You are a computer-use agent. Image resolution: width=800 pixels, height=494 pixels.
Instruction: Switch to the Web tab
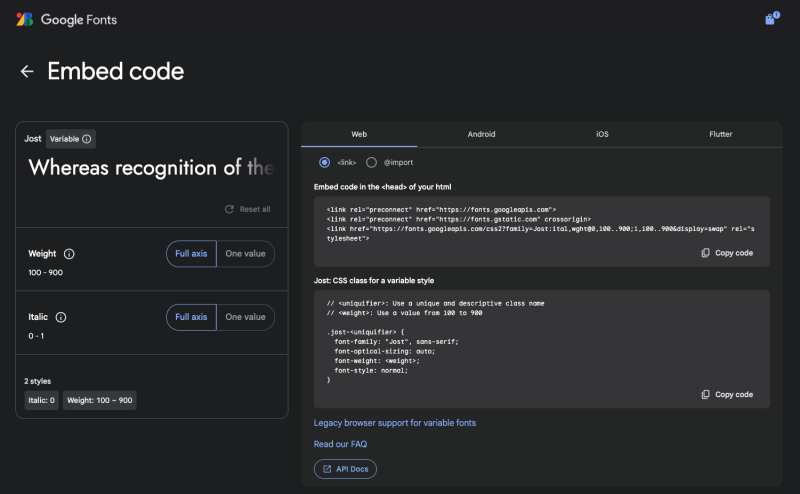(359, 134)
